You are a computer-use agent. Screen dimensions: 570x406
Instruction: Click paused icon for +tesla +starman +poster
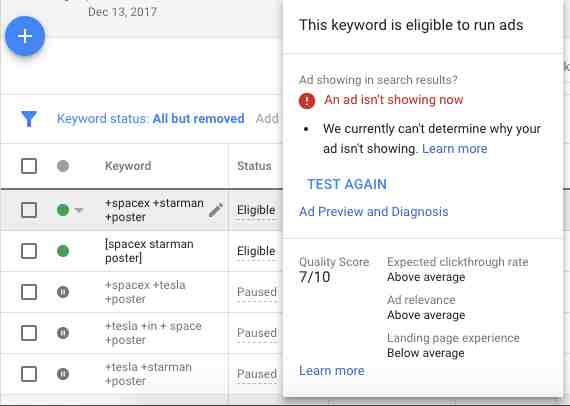[63, 374]
